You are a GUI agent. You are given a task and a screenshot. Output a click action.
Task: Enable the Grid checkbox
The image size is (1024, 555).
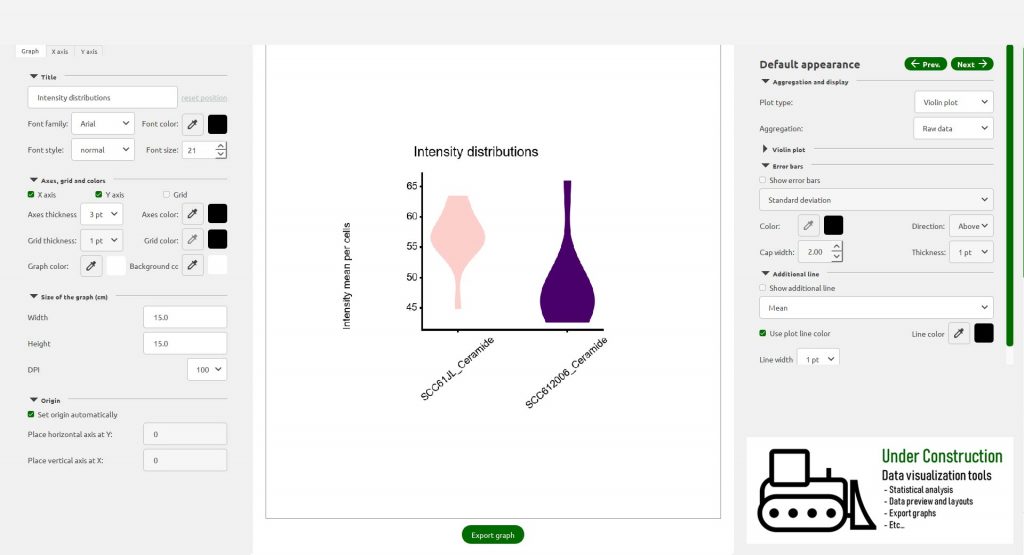pos(166,195)
